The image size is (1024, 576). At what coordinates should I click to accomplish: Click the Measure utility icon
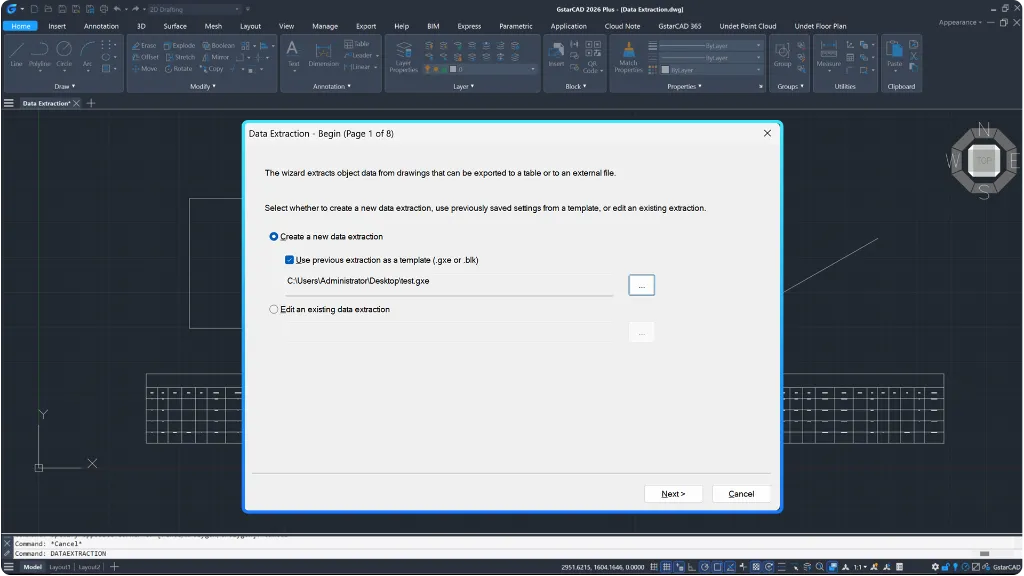(x=828, y=54)
